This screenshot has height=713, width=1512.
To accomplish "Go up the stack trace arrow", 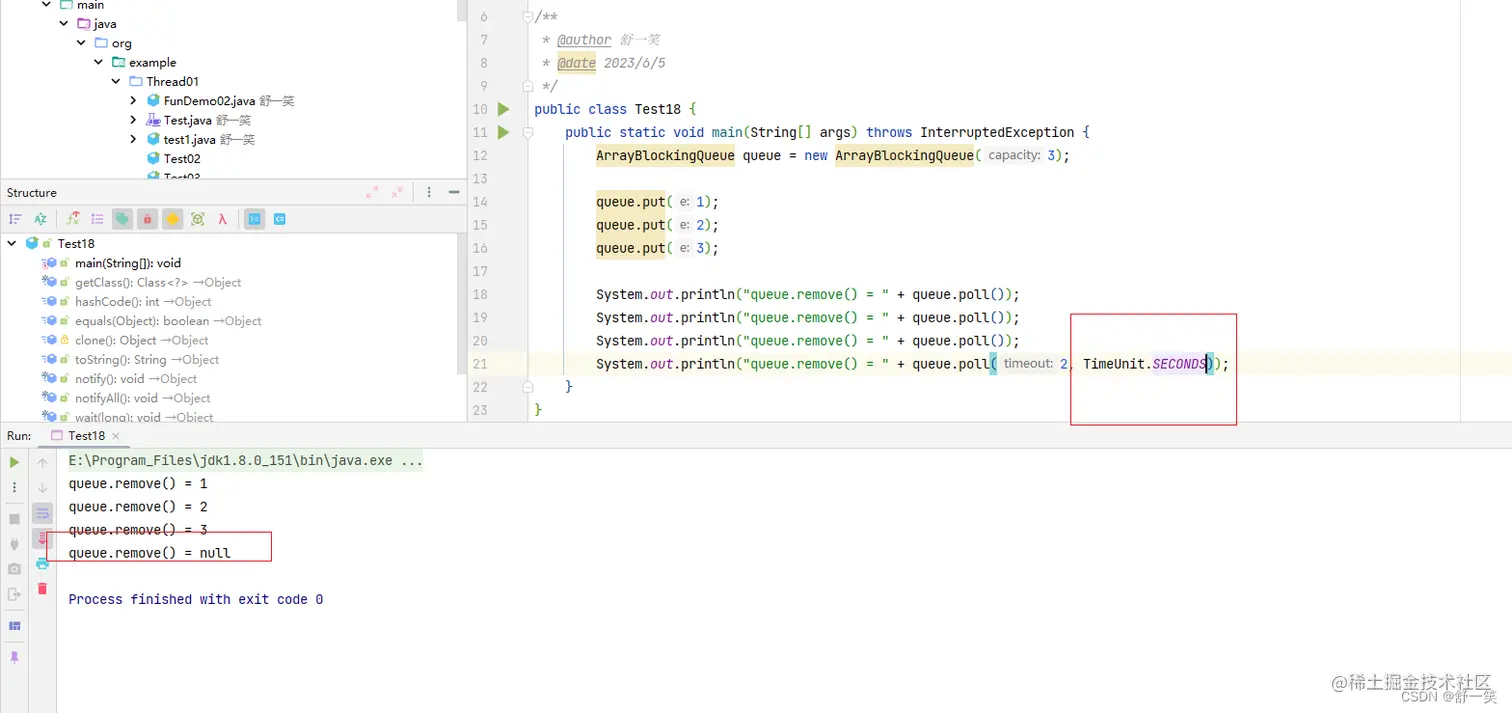I will (x=42, y=462).
